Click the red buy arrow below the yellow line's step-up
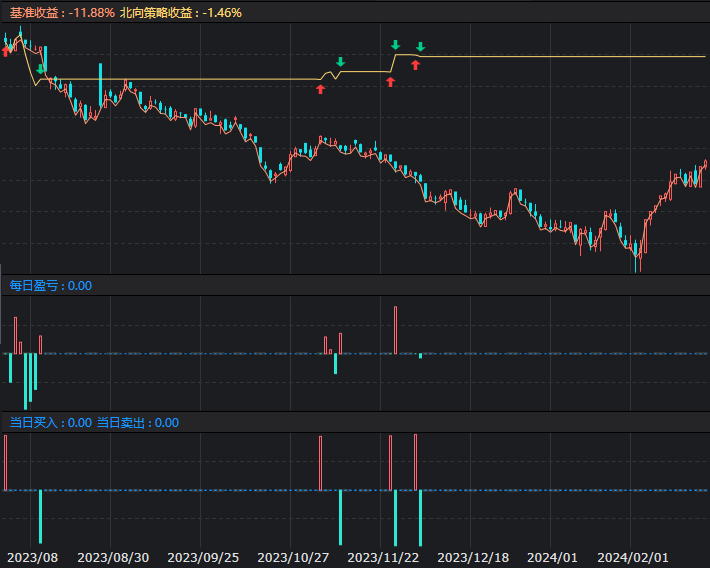The height and width of the screenshot is (568, 710). [x=390, y=82]
